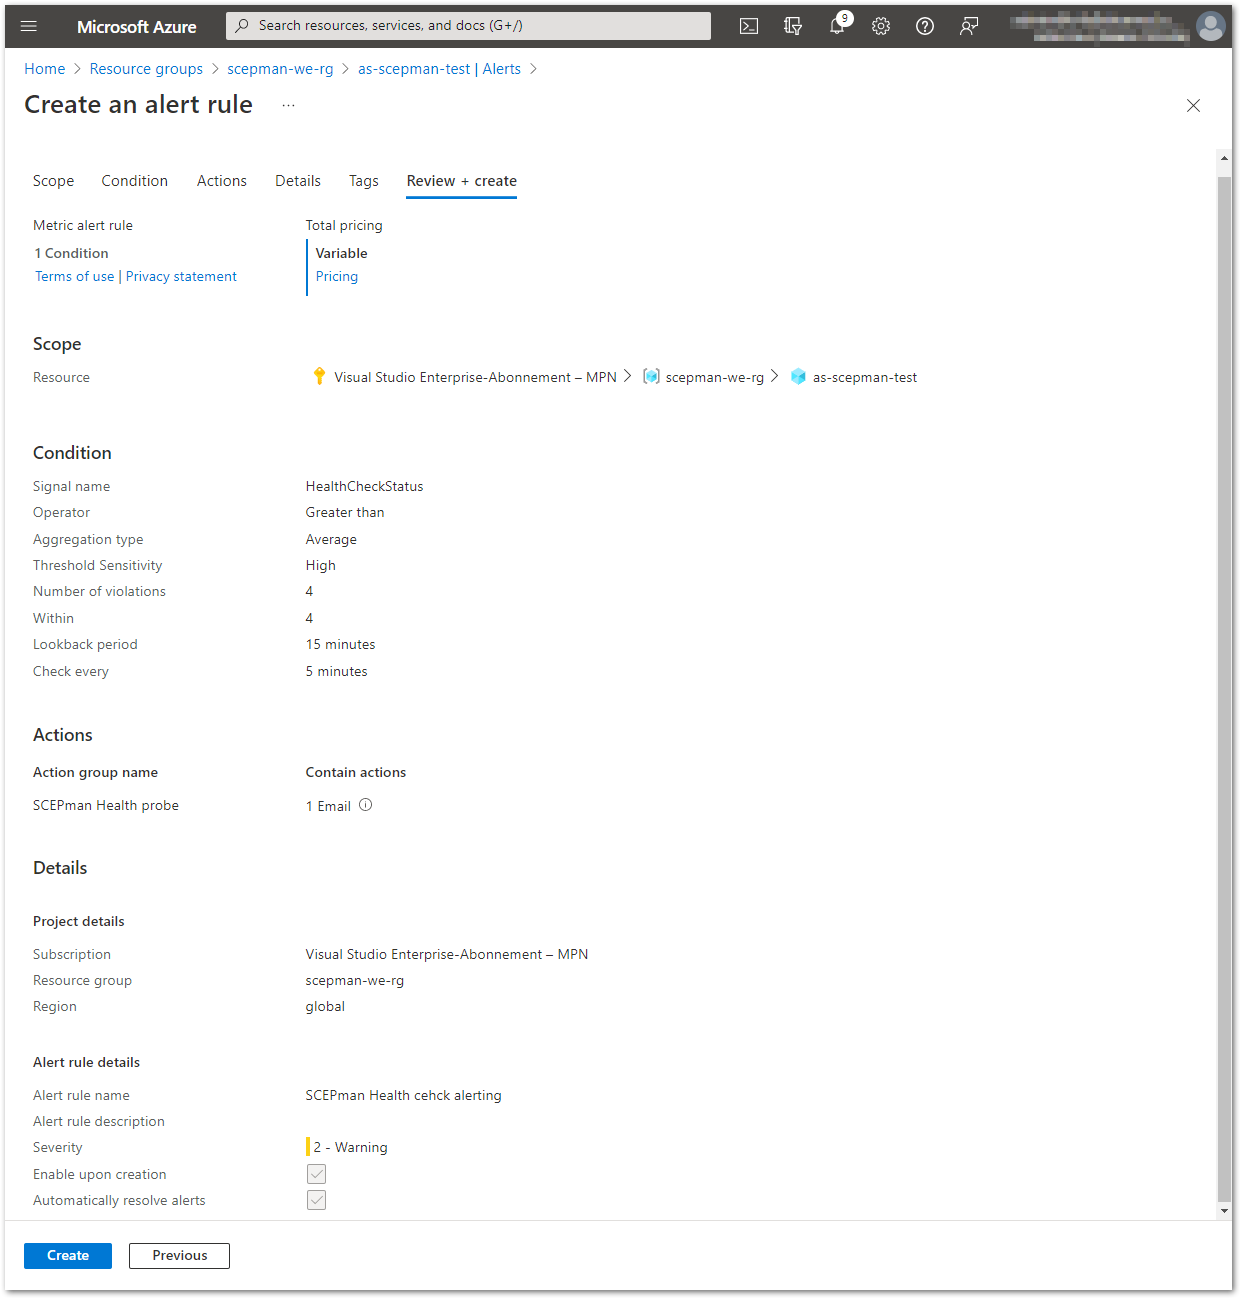
Task: Open the Privacy statement link
Action: [x=182, y=277]
